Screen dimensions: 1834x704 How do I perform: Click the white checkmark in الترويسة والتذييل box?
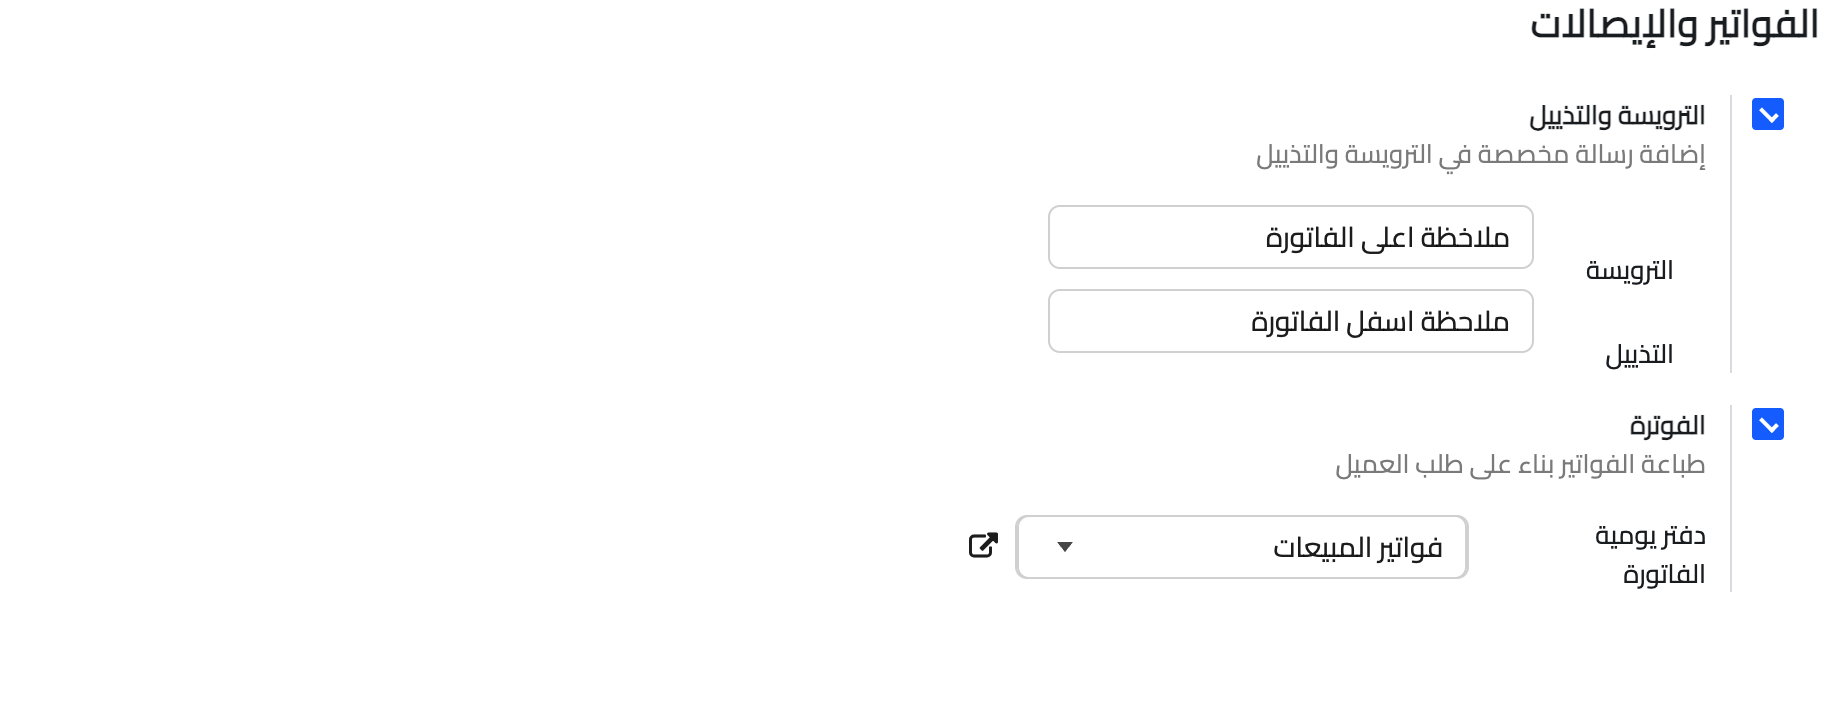[x=1768, y=116]
